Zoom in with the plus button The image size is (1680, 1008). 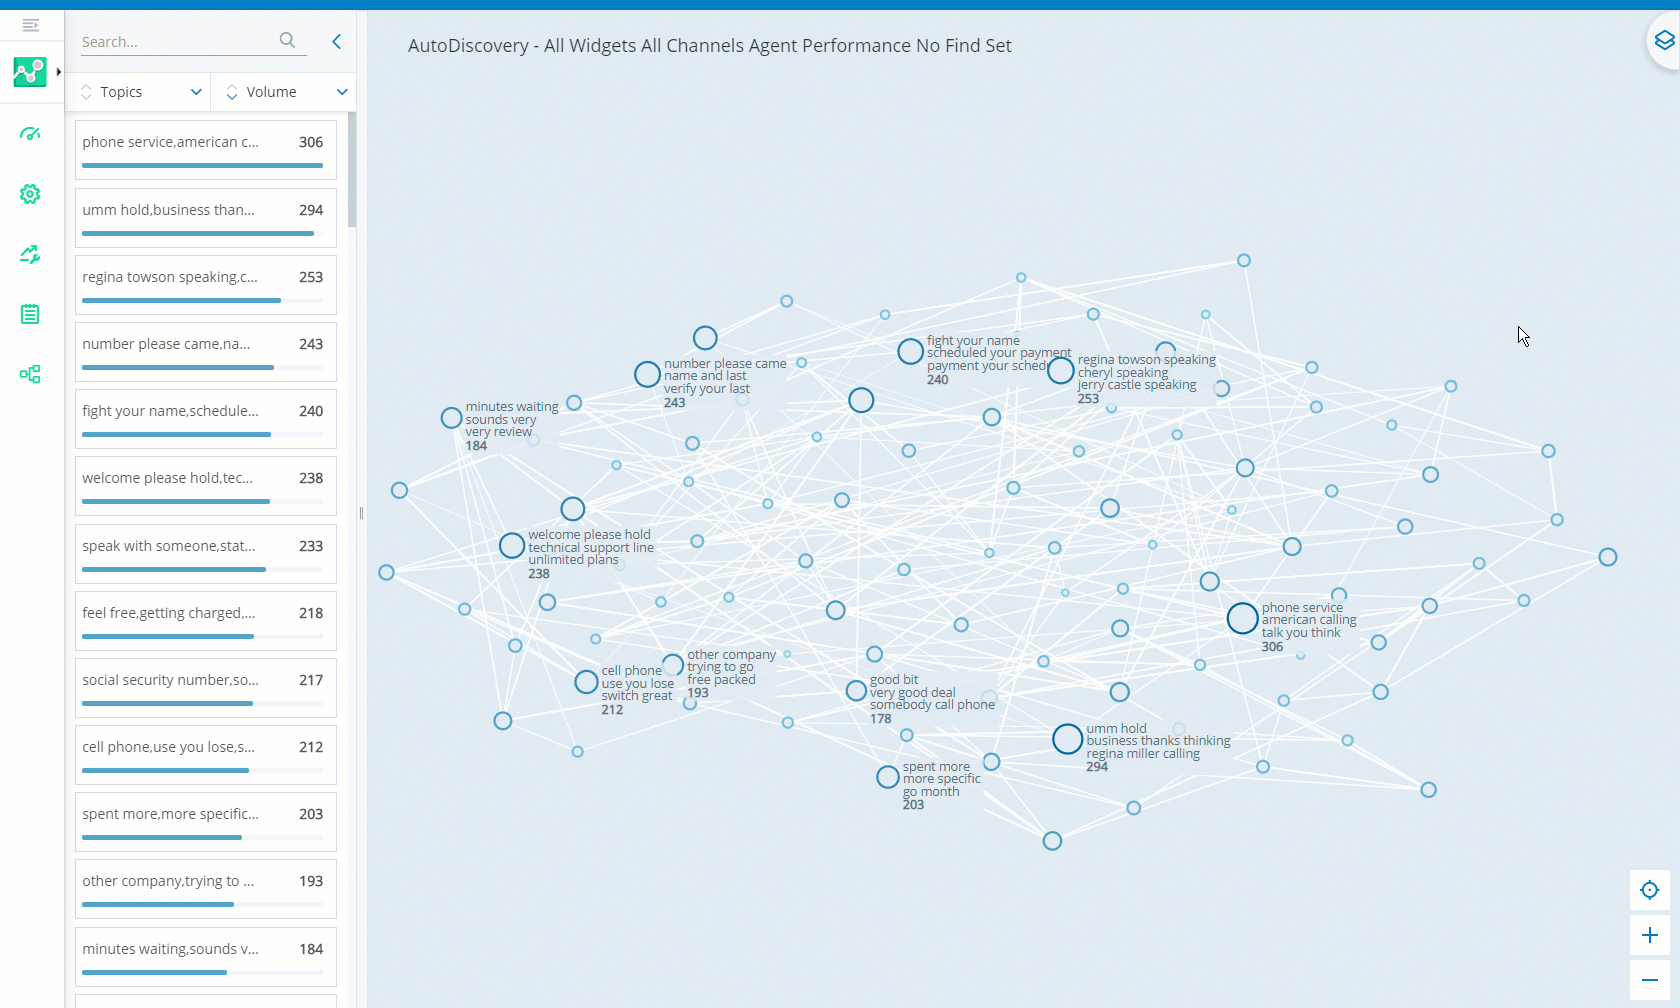pyautogui.click(x=1650, y=935)
